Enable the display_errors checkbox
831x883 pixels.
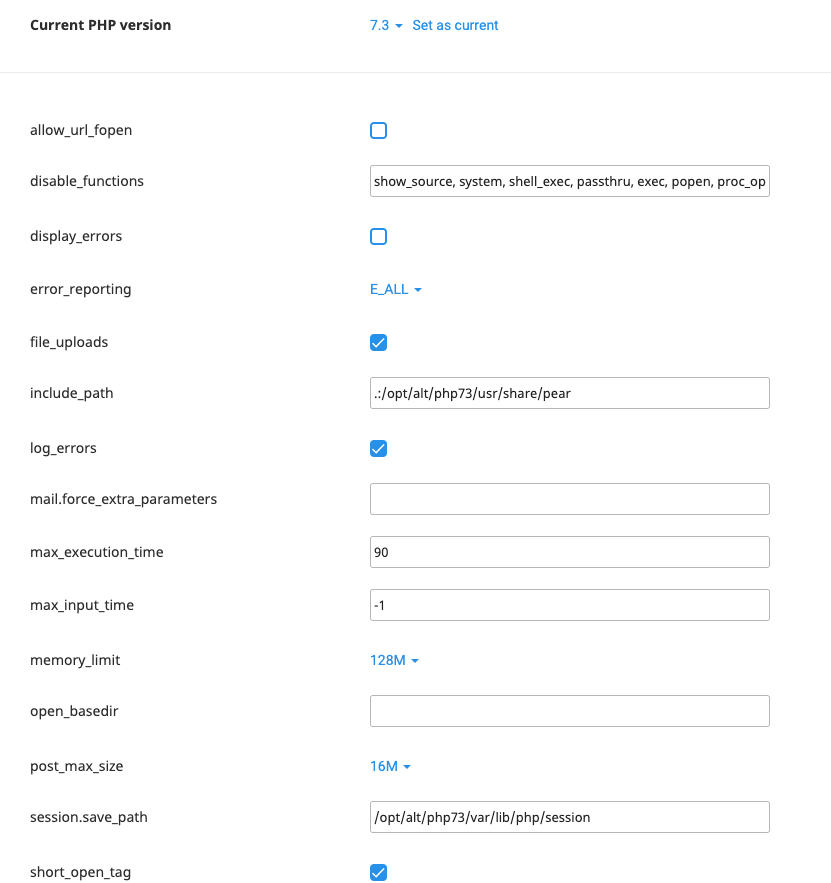[378, 237]
